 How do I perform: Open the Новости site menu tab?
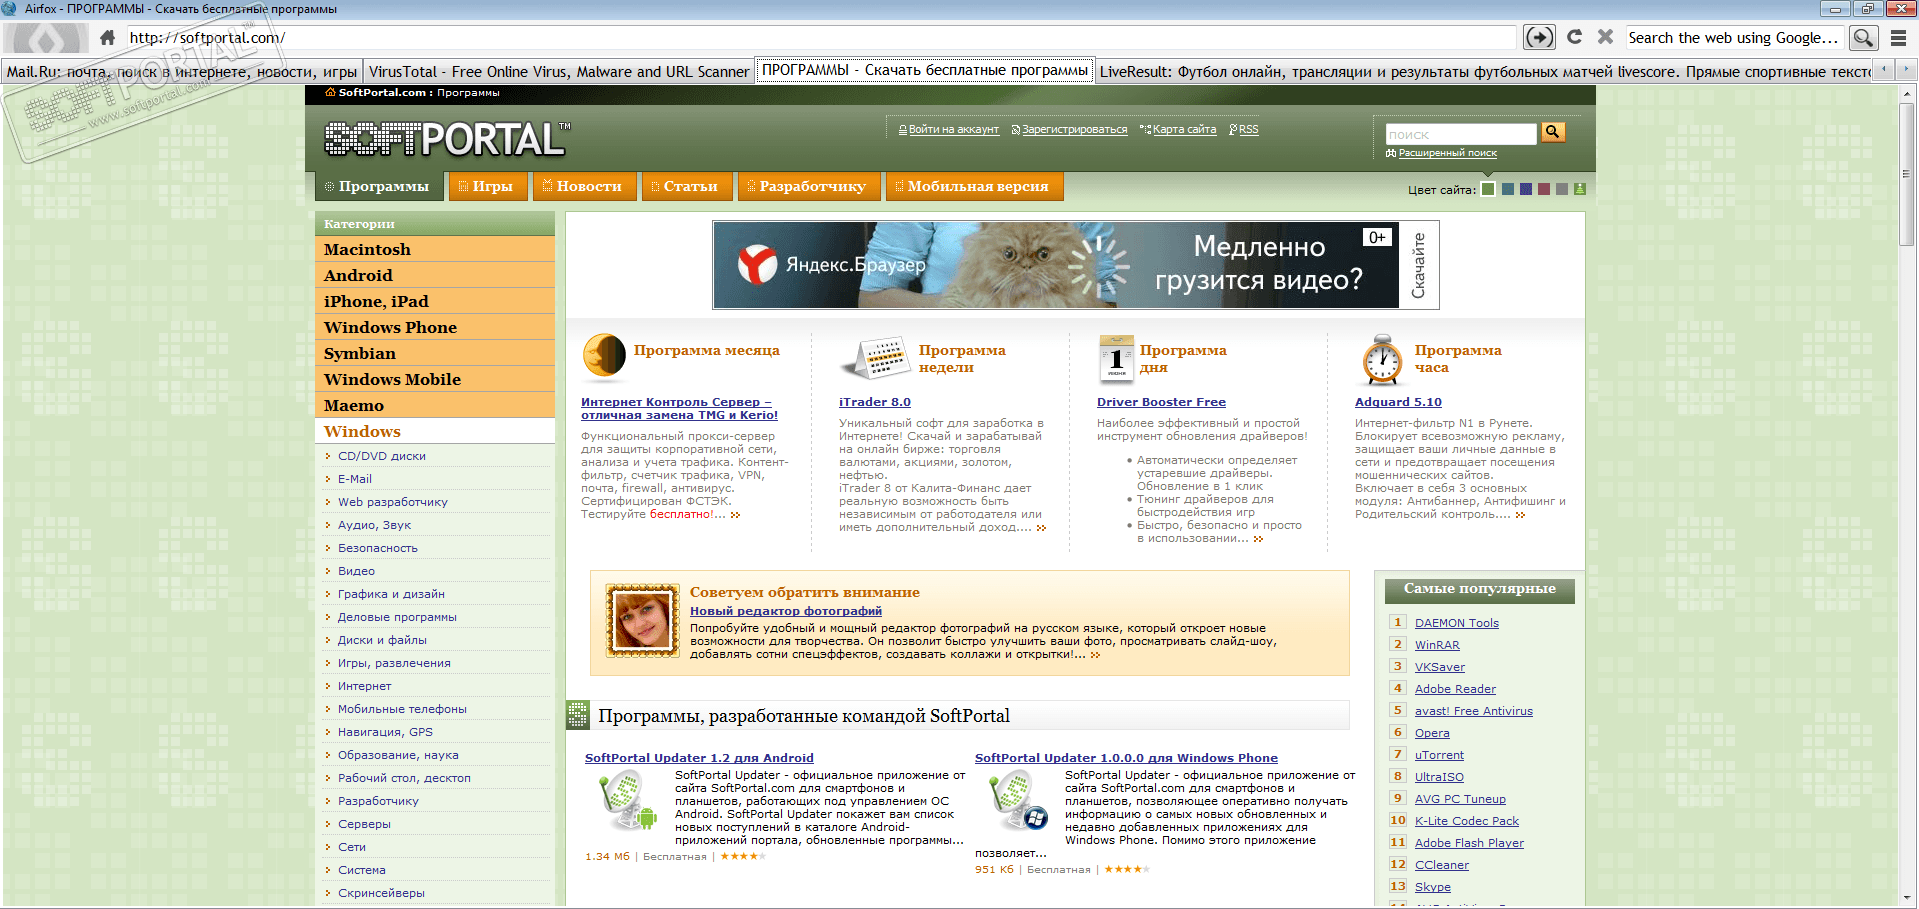584,186
